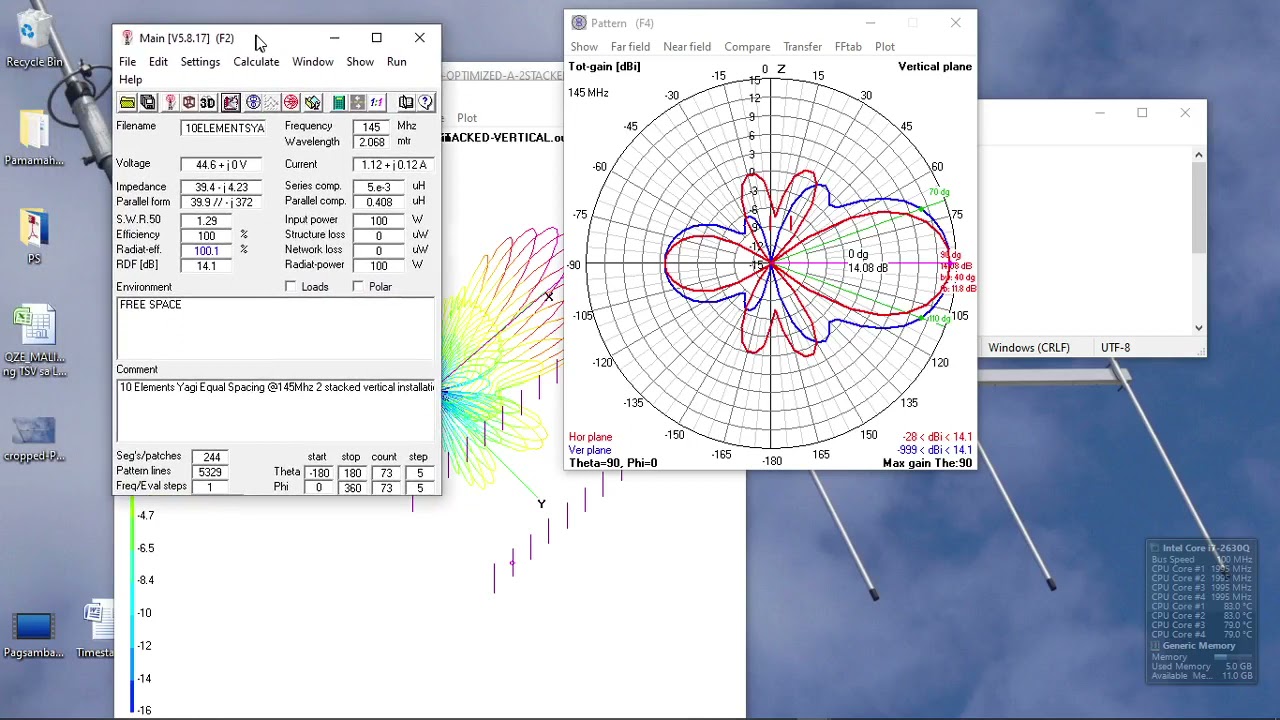Viewport: 1280px width, 720px height.
Task: Click scroll-down arrow in background editor window
Action: (x=1198, y=327)
